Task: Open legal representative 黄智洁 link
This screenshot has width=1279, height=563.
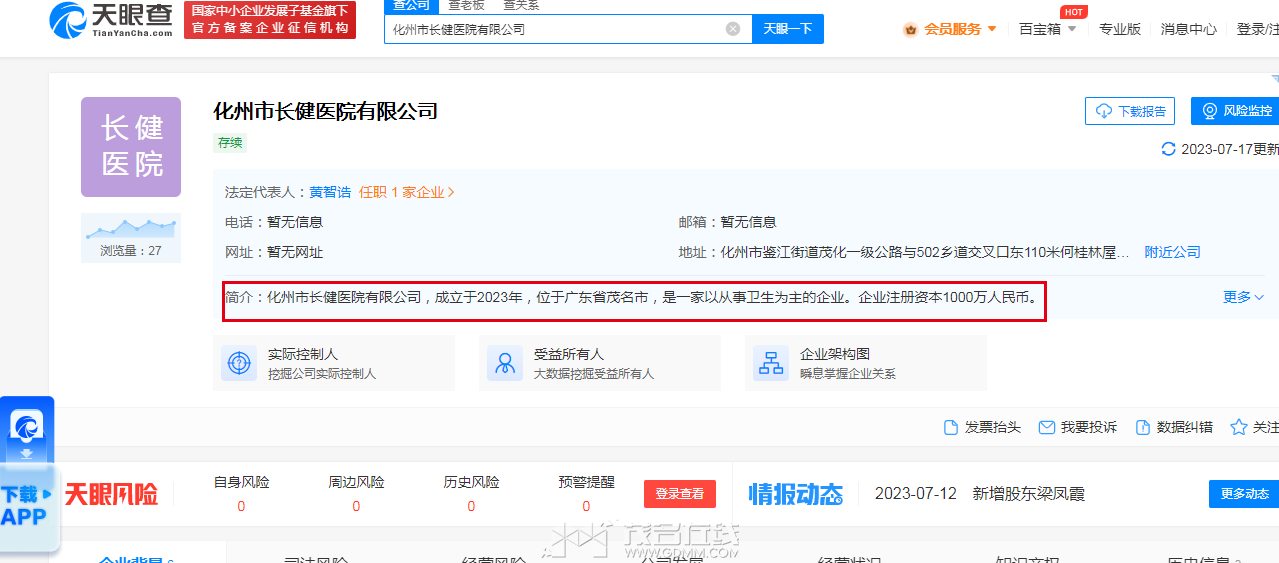Action: (x=330, y=192)
